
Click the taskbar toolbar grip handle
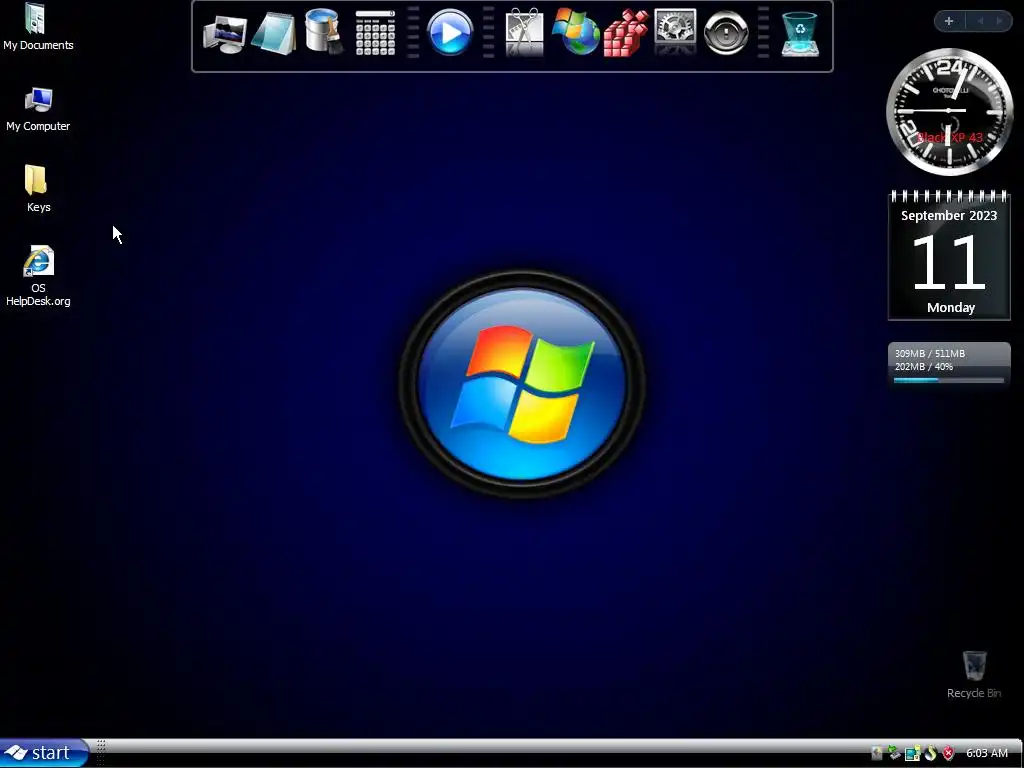pos(101,754)
